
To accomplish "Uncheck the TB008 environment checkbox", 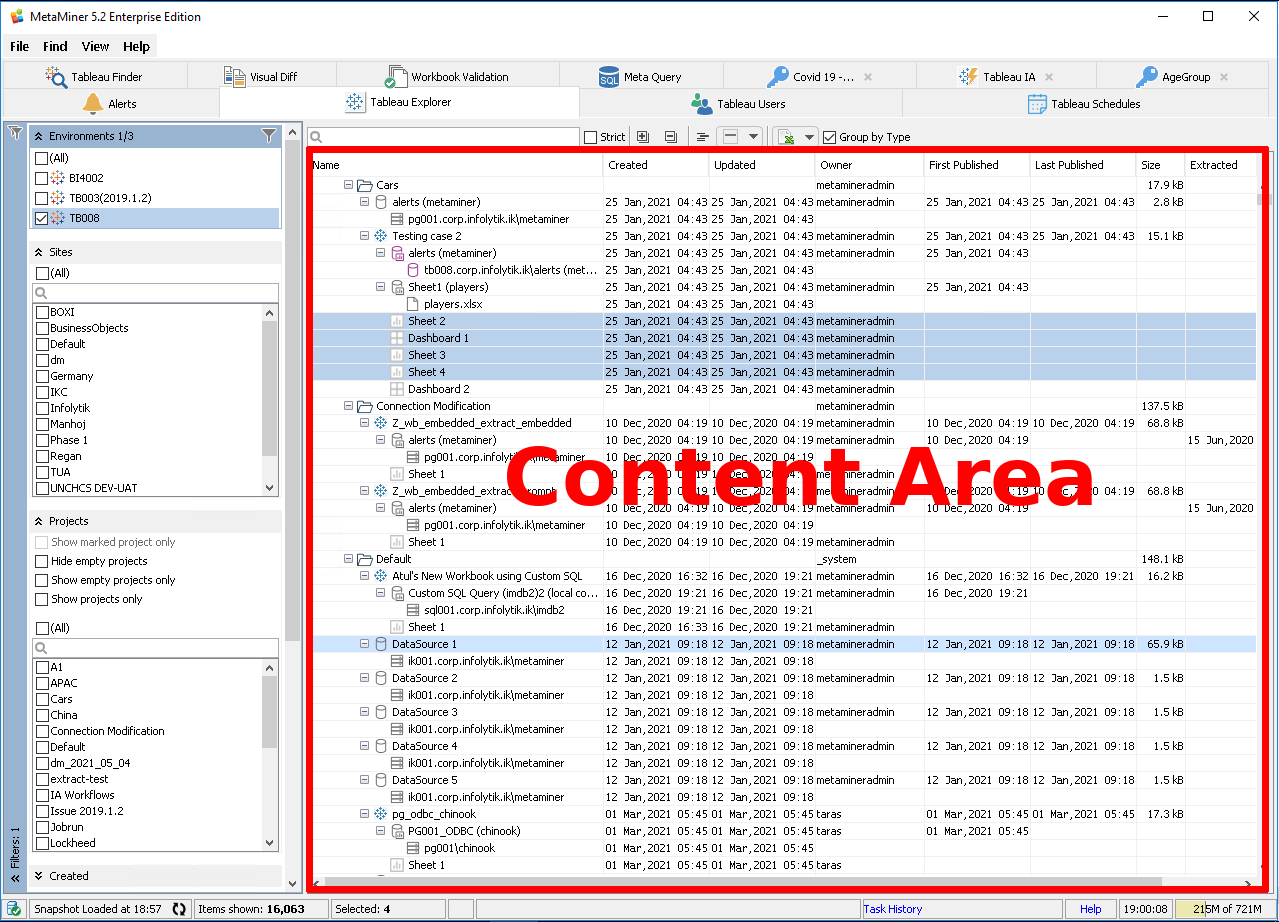I will point(41,218).
